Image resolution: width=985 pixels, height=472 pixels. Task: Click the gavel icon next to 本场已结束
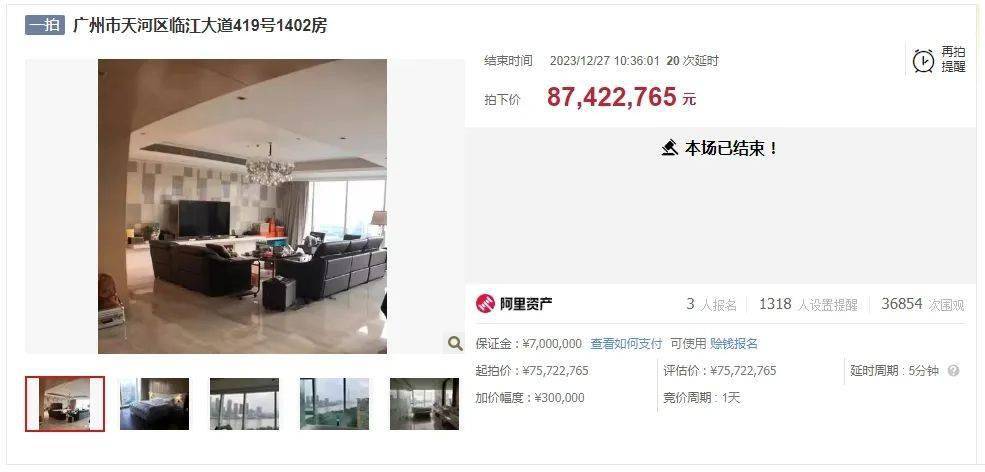coord(670,148)
